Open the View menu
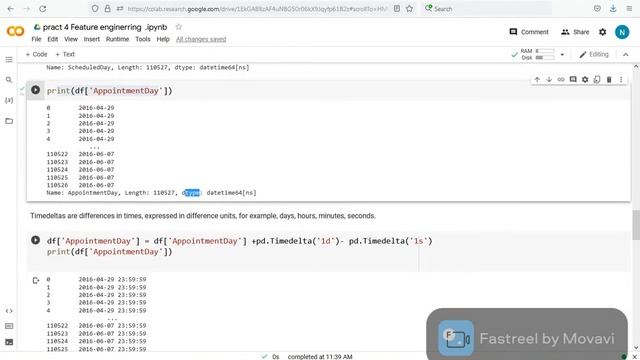 [x=71, y=39]
